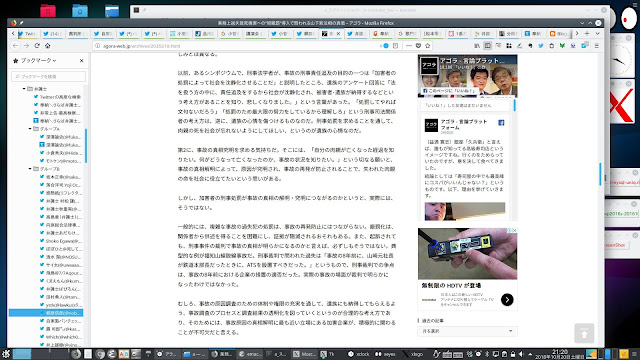
Task: Open the red folder desktop icon
Action: (48, 11)
